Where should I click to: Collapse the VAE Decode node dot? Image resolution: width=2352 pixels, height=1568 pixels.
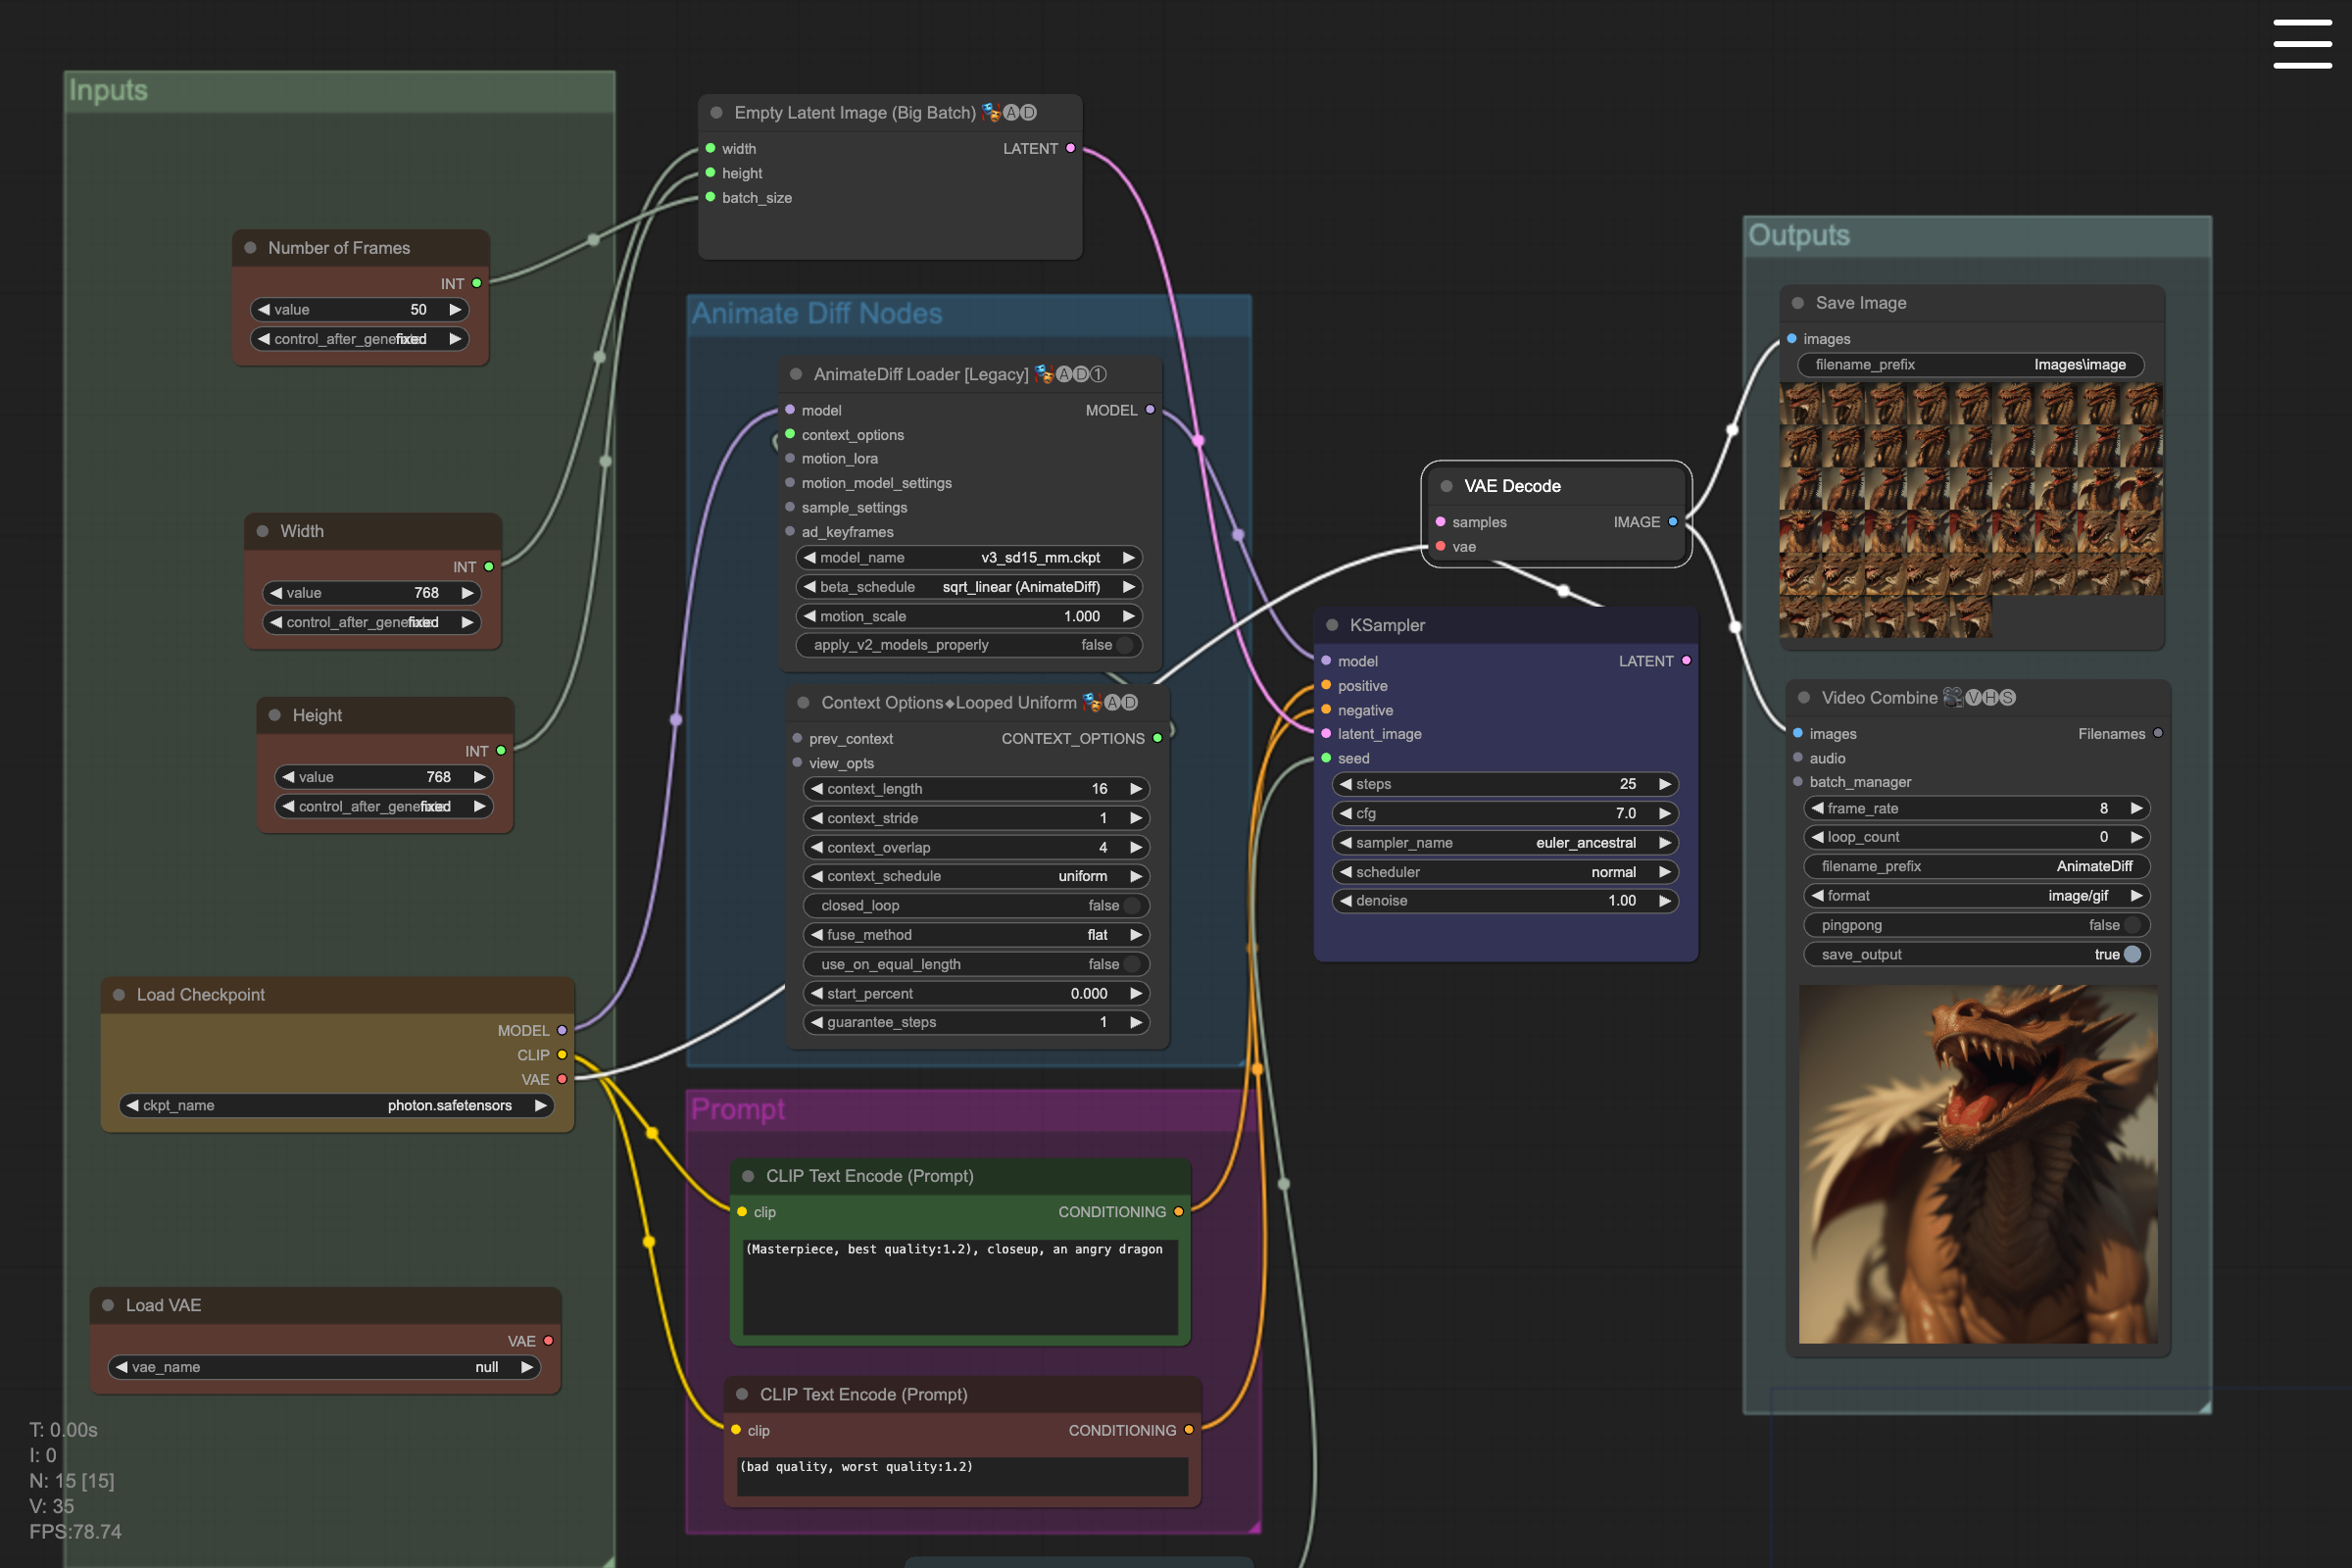pyautogui.click(x=1446, y=486)
